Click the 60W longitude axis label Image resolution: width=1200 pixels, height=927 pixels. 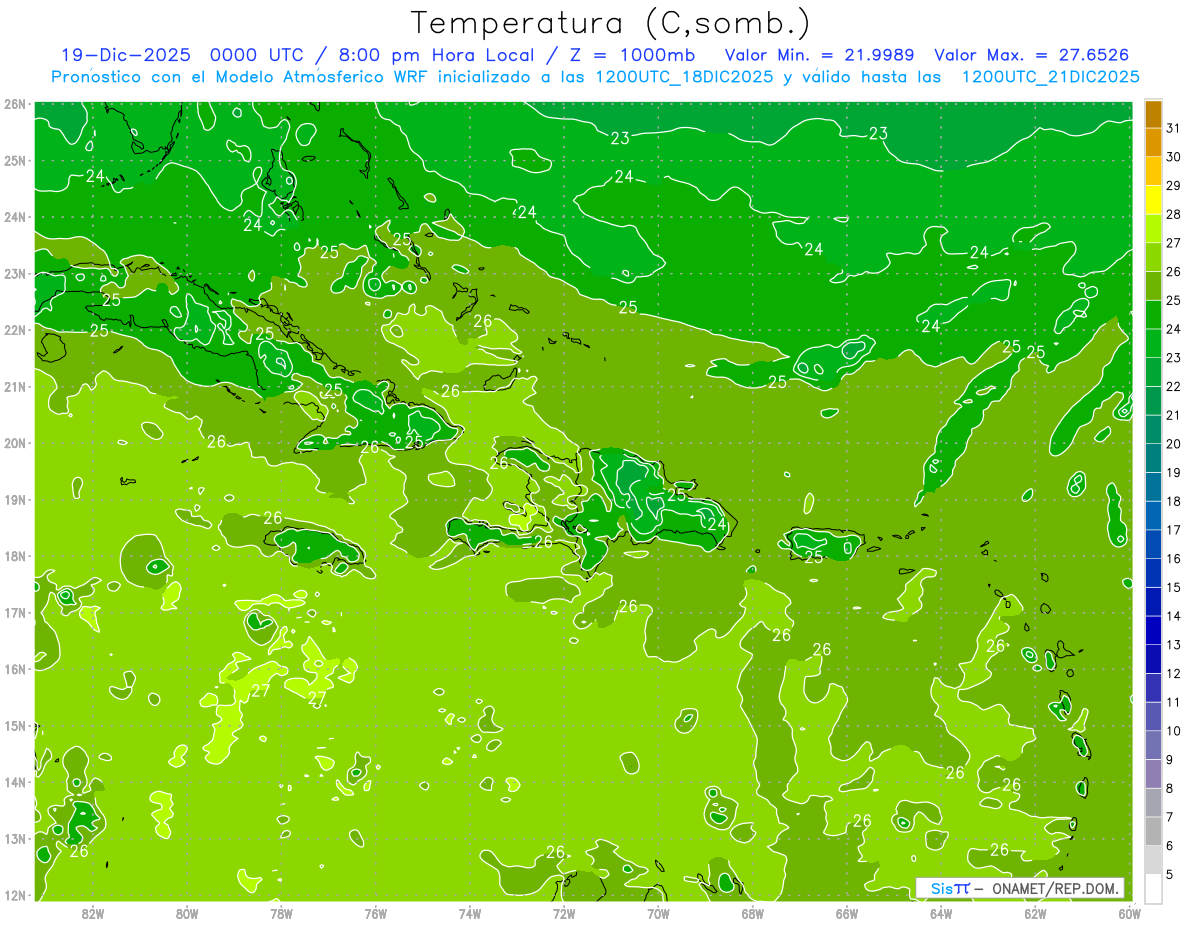tap(1130, 913)
